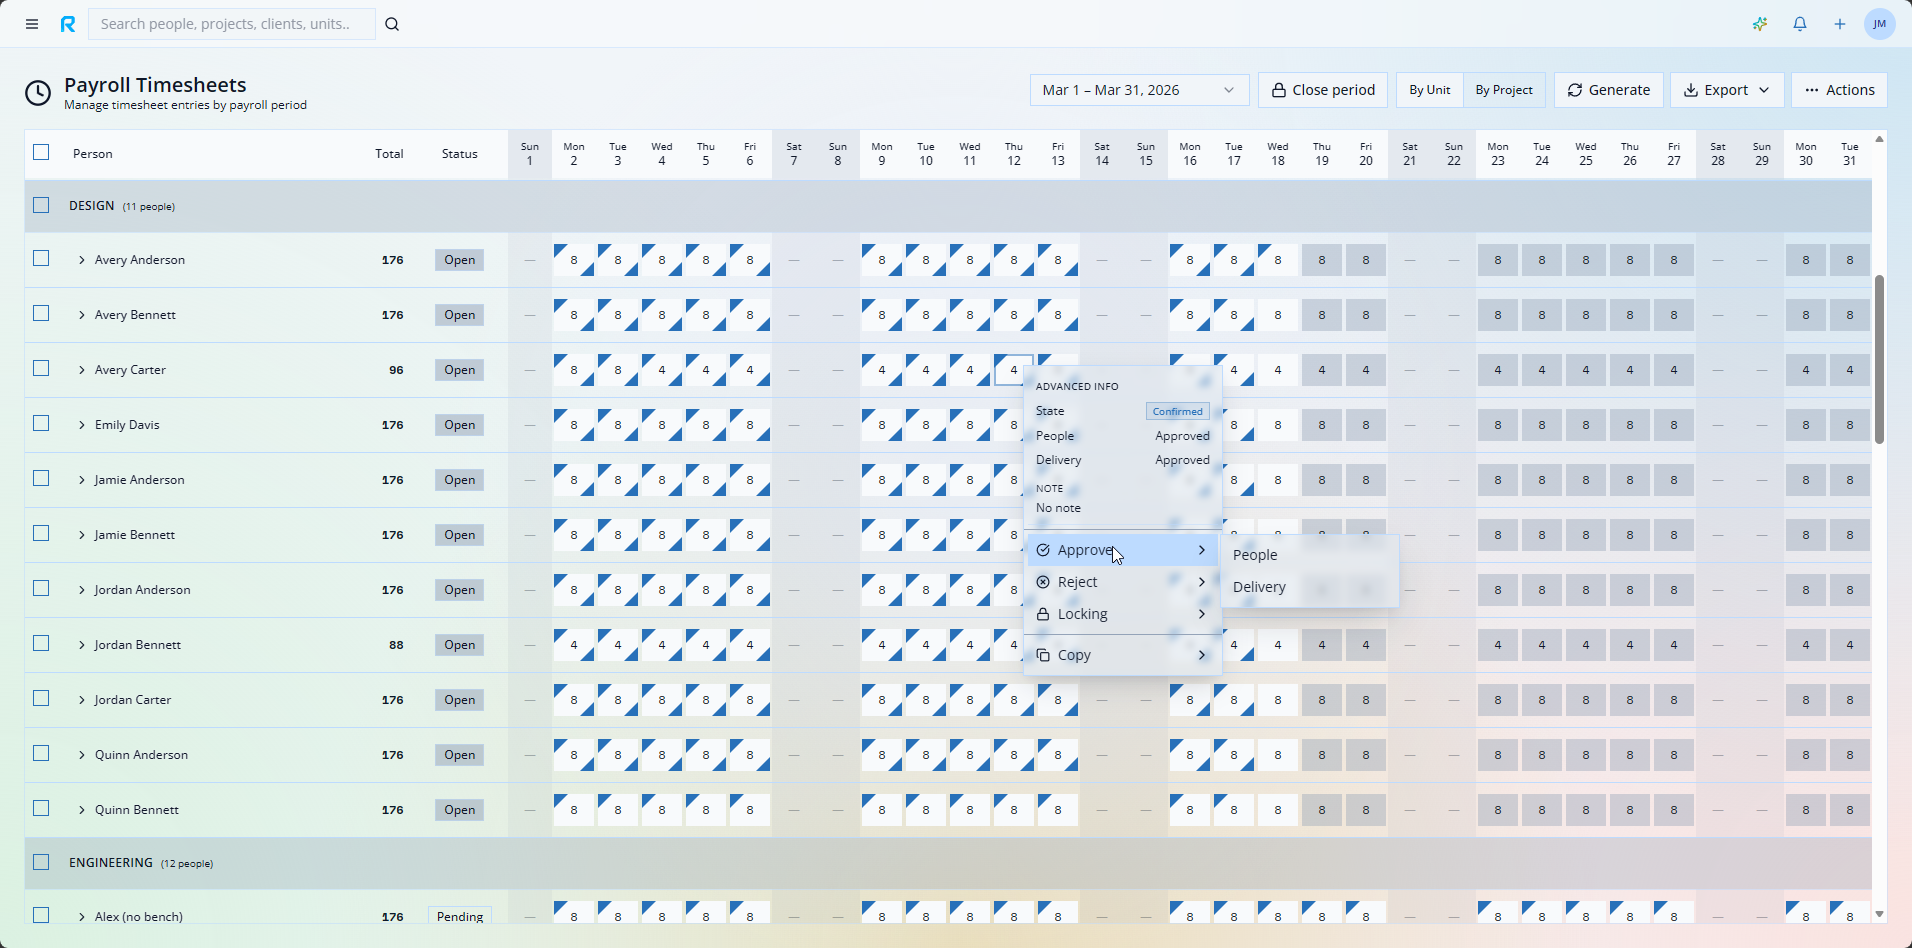
Task: Click the plus quick-create icon
Action: (x=1839, y=23)
